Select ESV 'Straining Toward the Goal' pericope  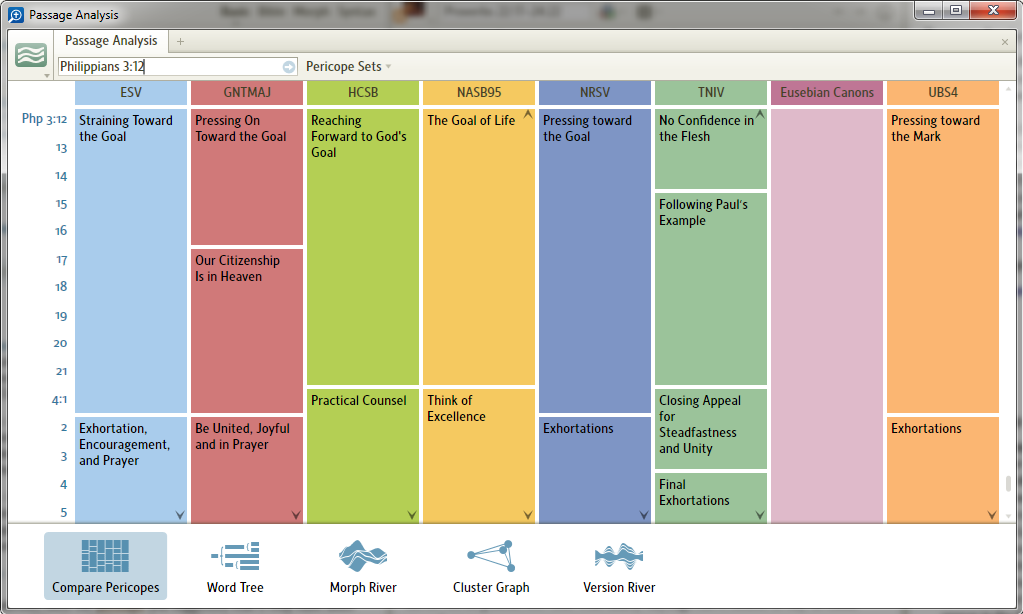pyautogui.click(x=131, y=260)
